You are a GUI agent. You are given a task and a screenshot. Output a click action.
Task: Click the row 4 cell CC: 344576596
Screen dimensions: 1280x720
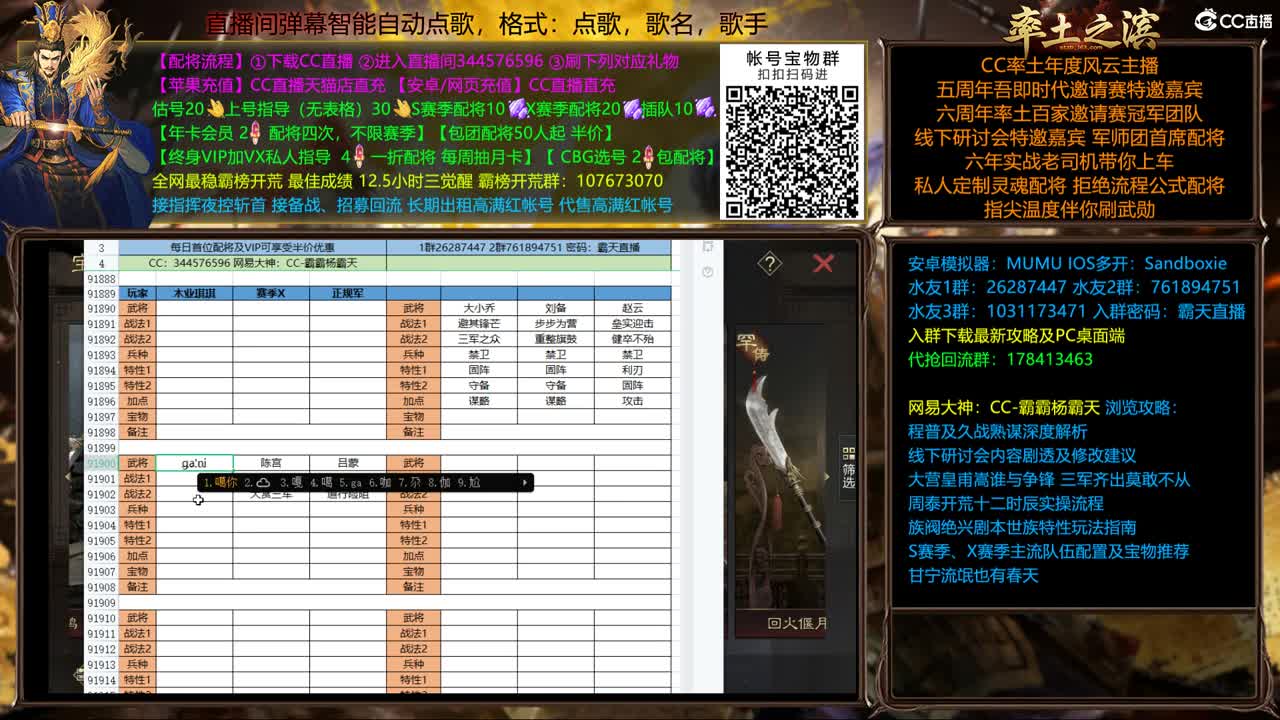tap(252, 263)
